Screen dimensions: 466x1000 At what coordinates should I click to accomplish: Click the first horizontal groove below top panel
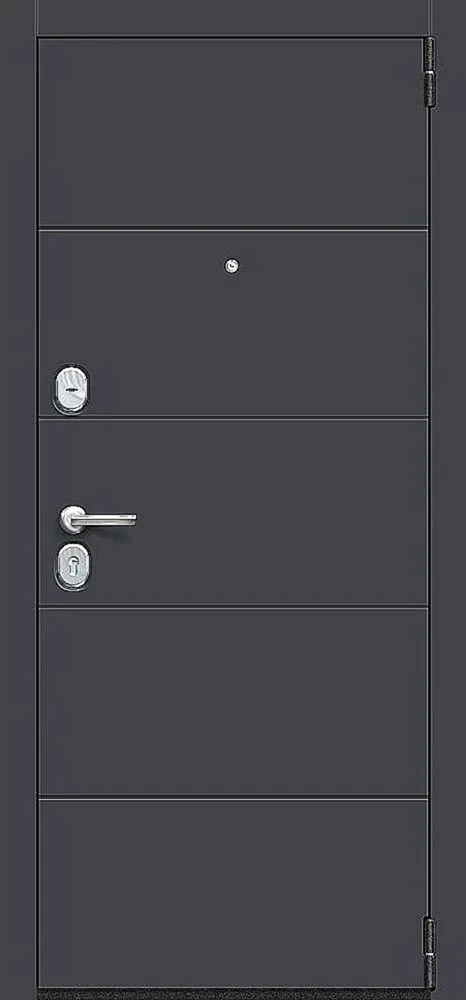point(233,228)
